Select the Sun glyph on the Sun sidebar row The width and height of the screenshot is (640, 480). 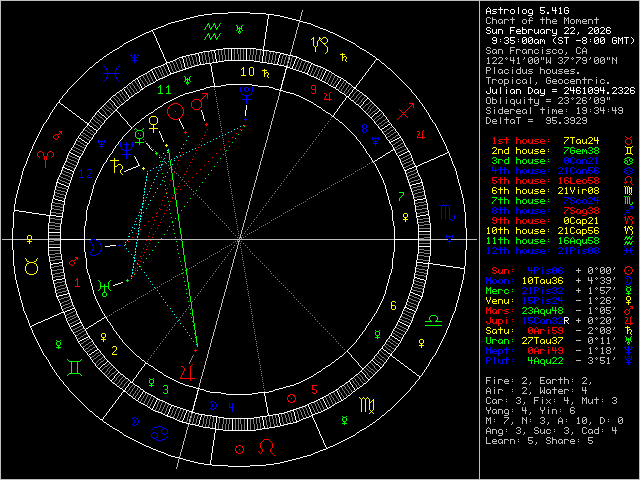coord(629,271)
